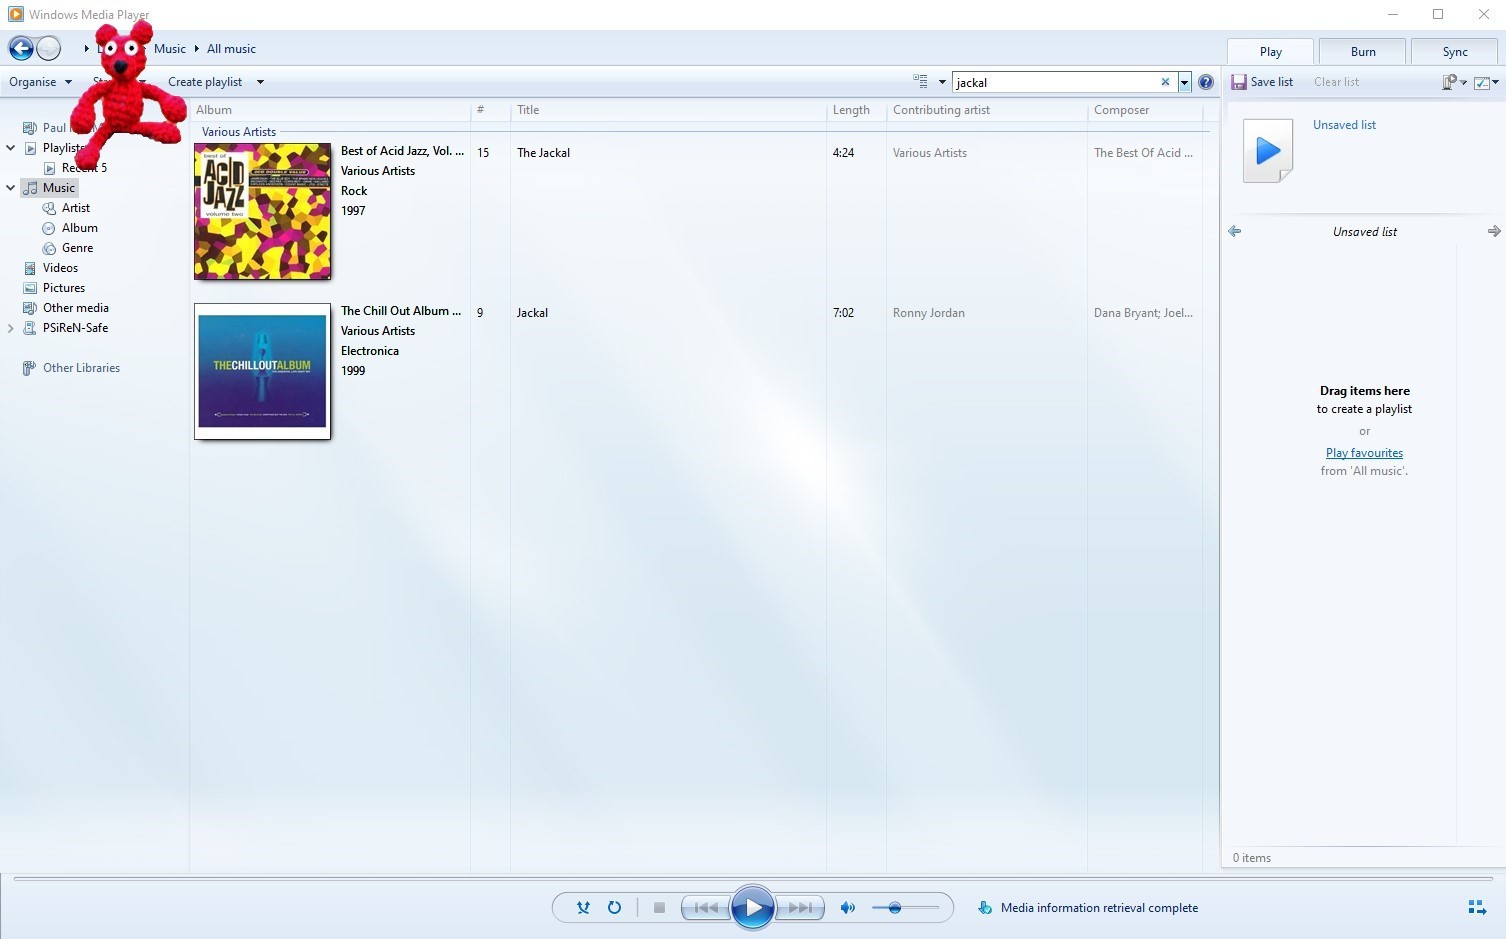Viewport: 1506px width, 939px height.
Task: Click the media information status icon
Action: tap(985, 908)
